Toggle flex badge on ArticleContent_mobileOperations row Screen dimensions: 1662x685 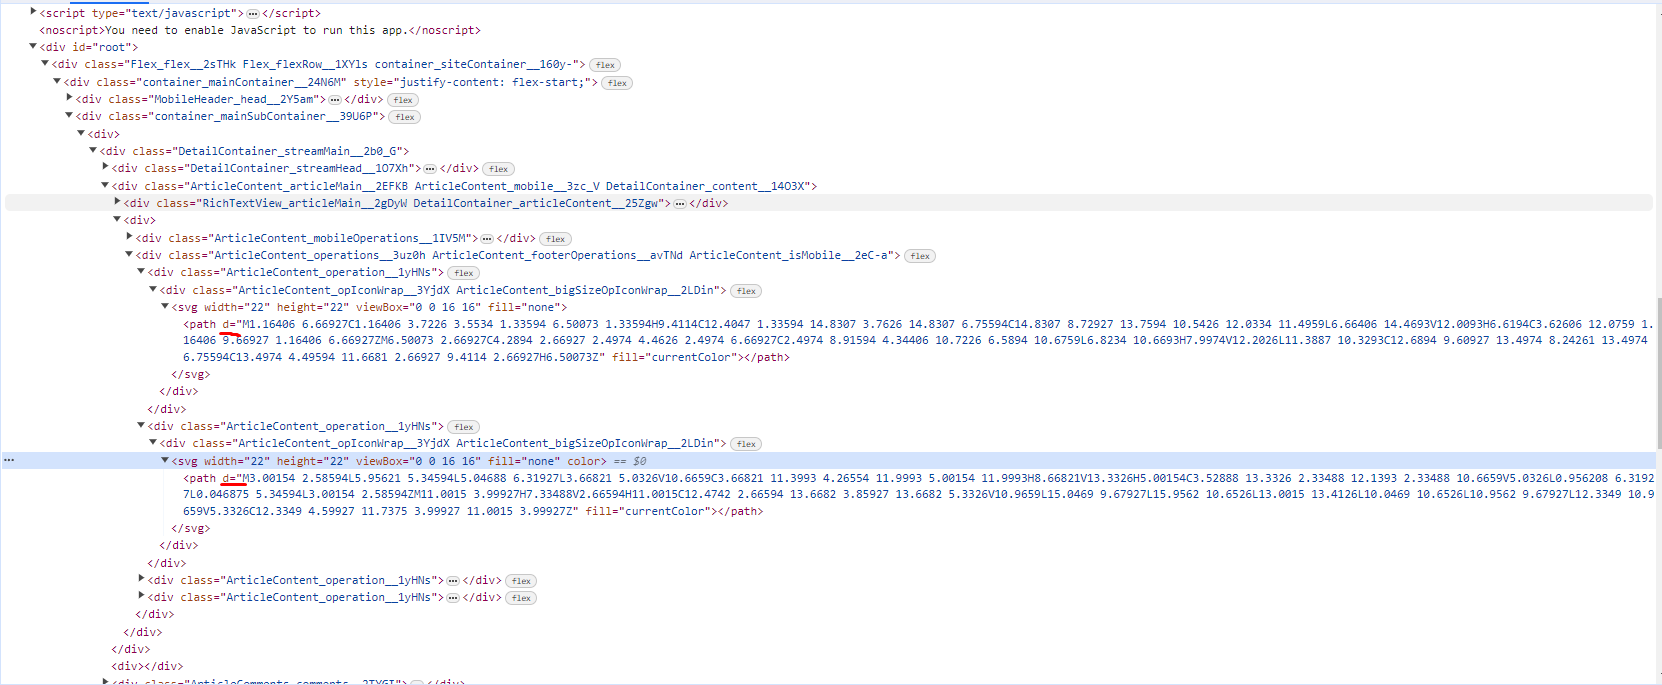click(555, 239)
